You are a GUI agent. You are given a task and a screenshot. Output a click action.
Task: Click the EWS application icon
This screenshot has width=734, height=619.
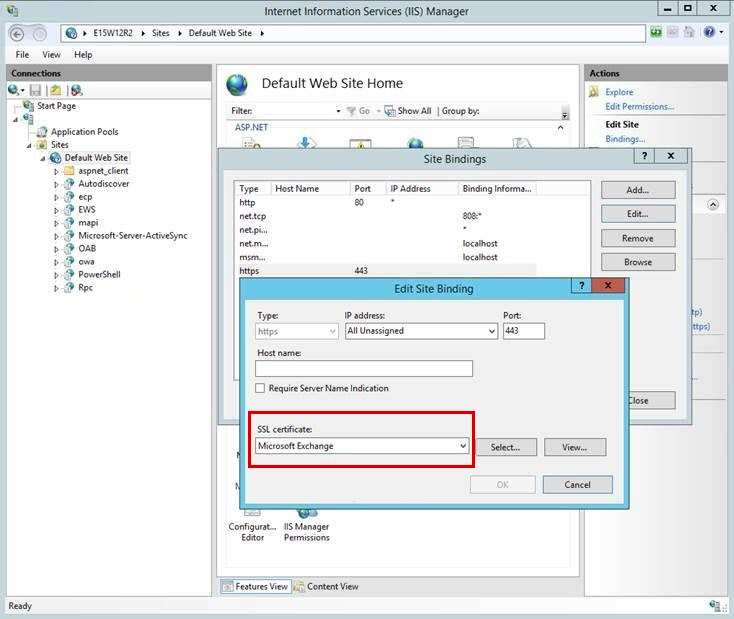click(x=69, y=209)
